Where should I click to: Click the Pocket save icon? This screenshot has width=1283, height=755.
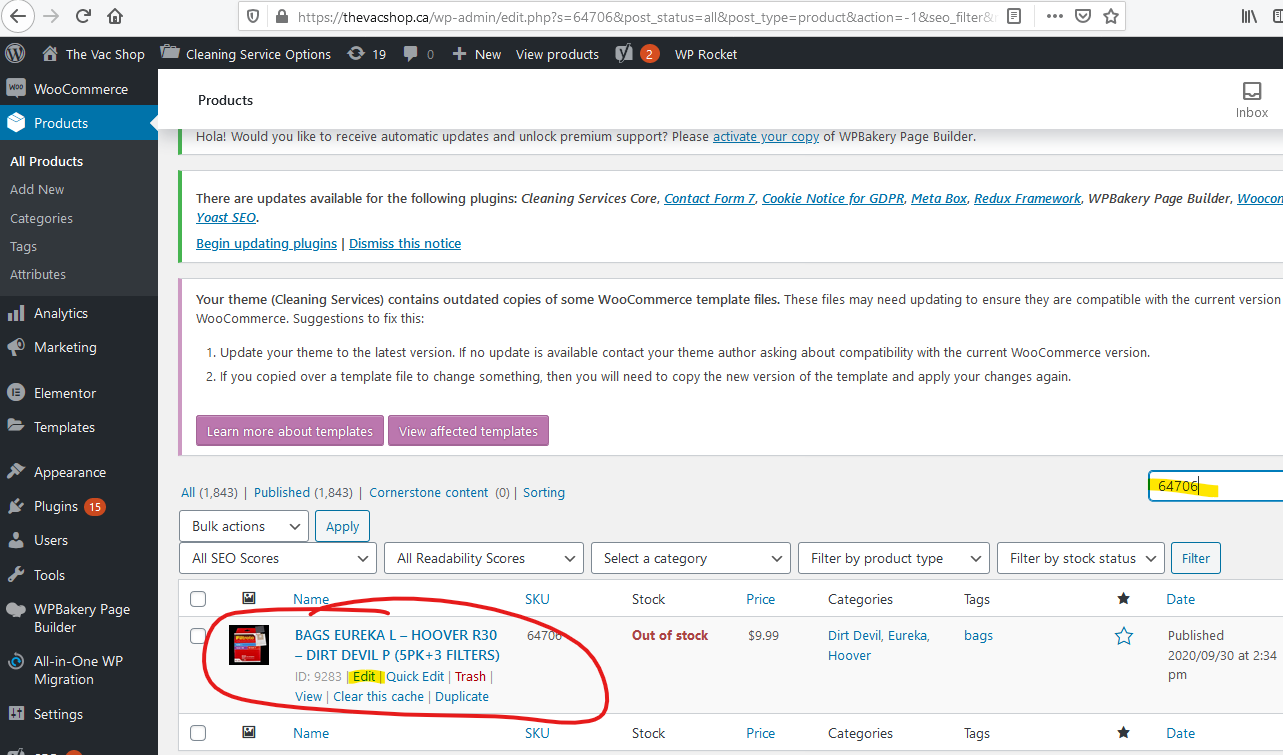click(x=1083, y=16)
